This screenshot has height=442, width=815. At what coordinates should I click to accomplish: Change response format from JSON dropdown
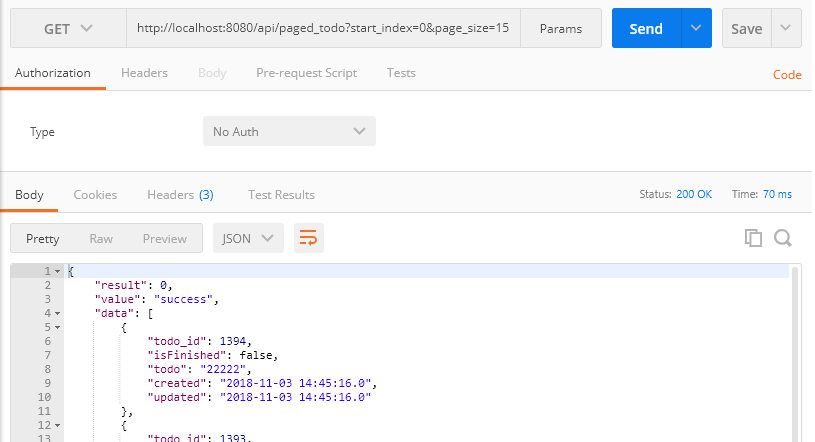click(x=248, y=238)
